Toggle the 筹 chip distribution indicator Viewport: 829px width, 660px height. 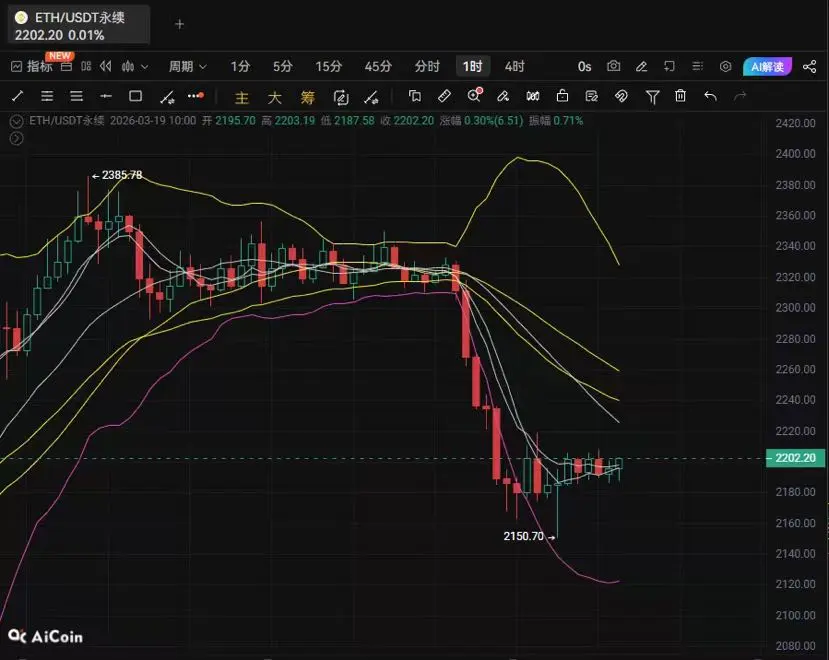[307, 97]
